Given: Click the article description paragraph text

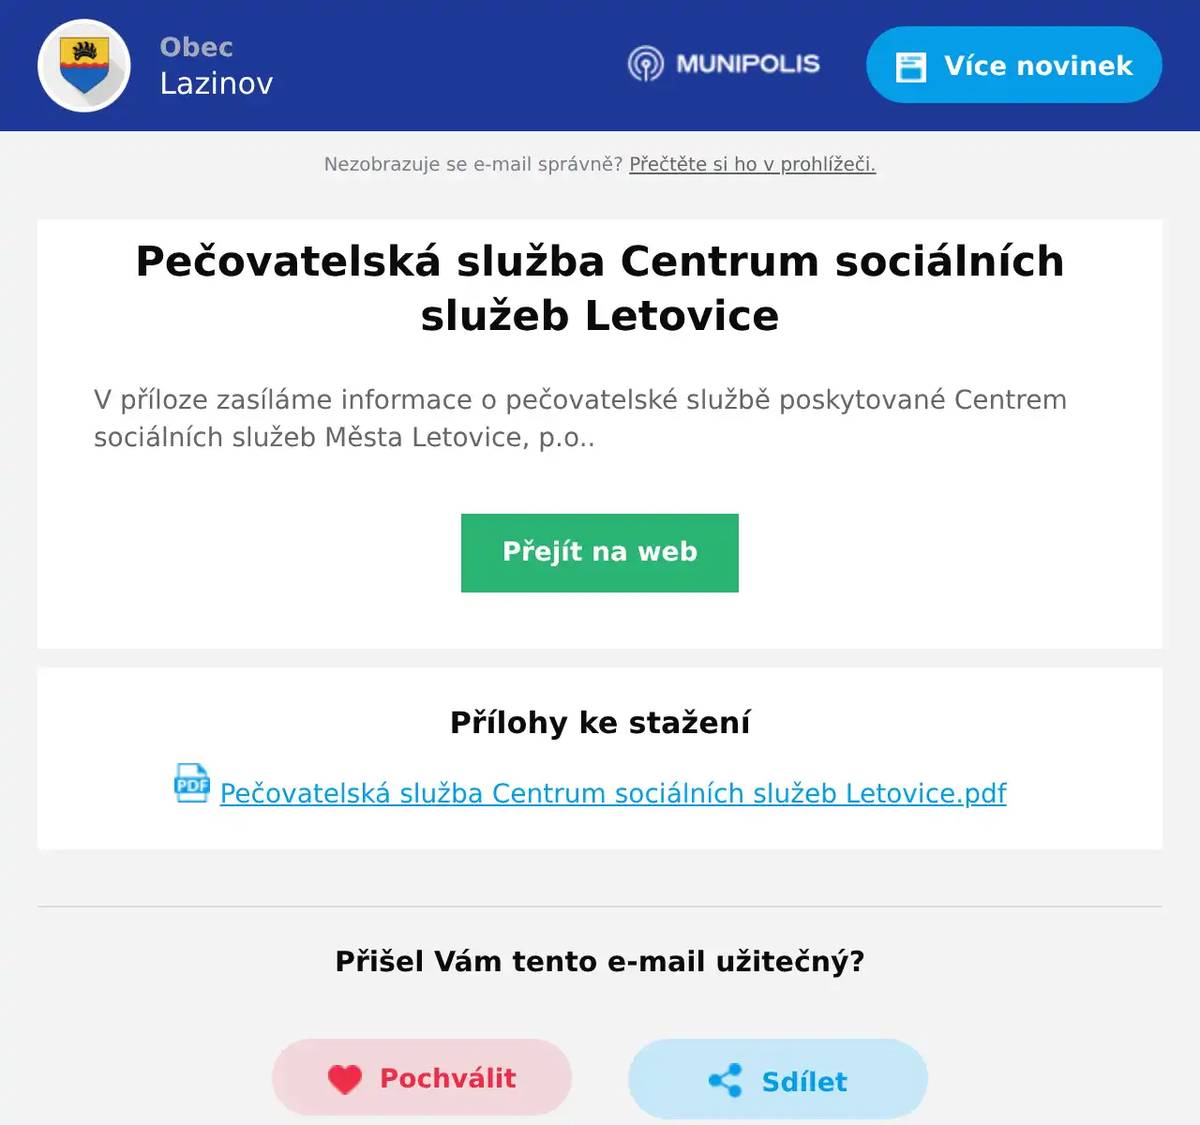Looking at the screenshot, I should [580, 418].
